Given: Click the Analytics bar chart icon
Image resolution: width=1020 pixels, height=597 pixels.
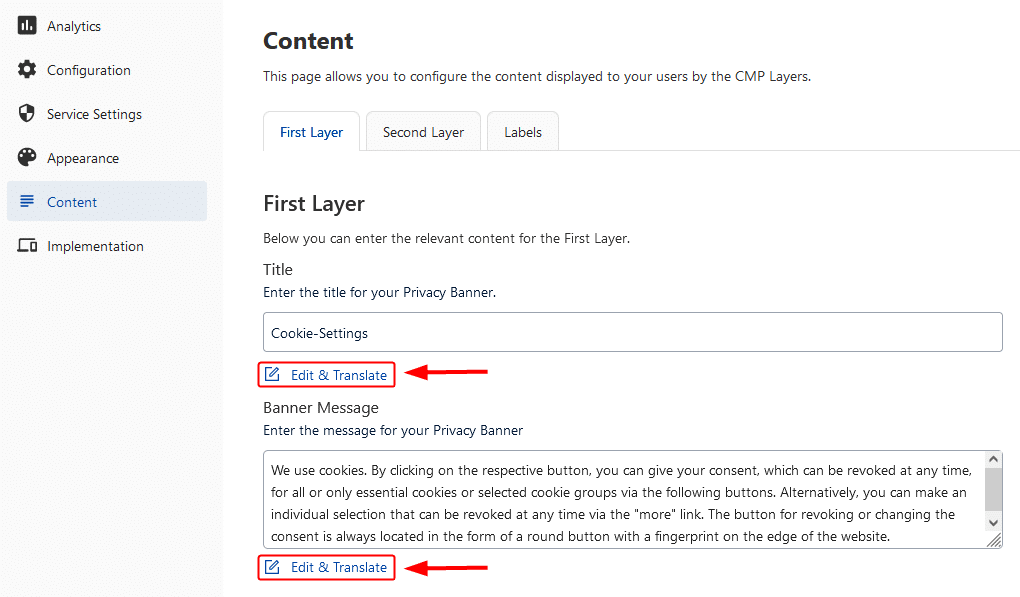Looking at the screenshot, I should click(x=27, y=25).
